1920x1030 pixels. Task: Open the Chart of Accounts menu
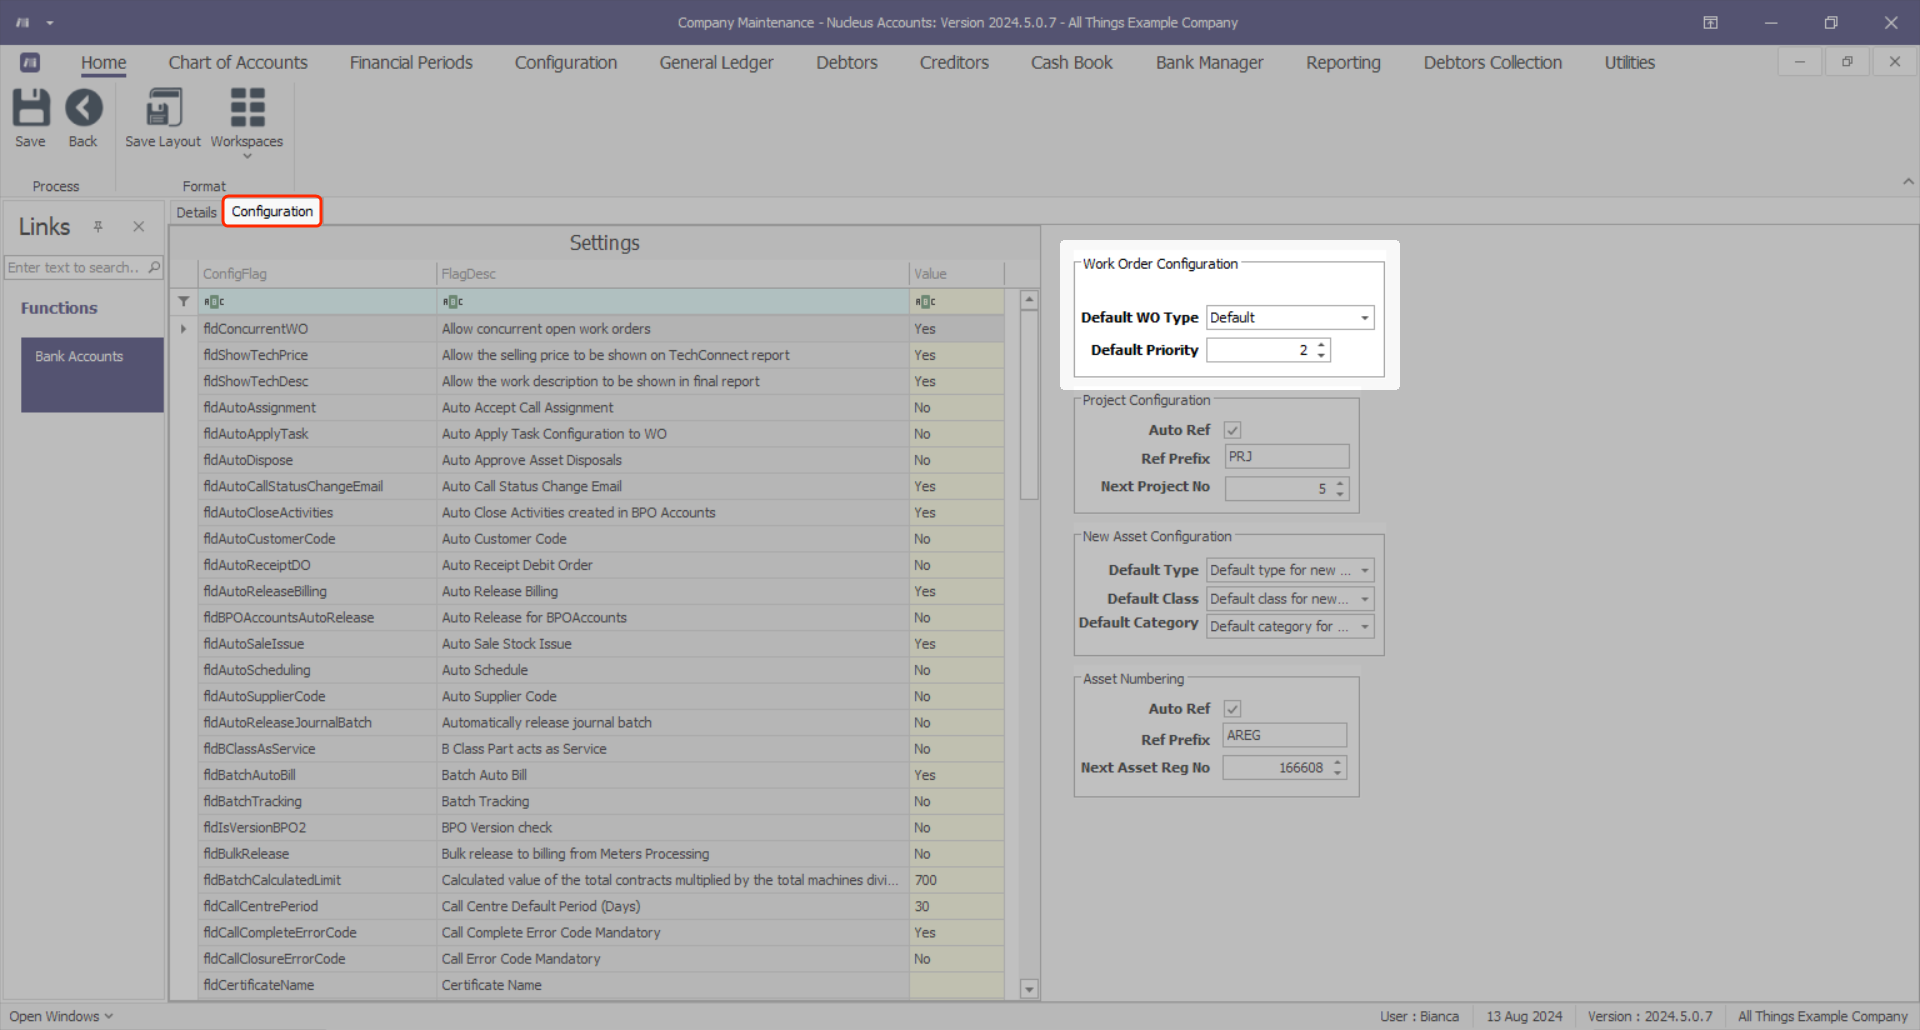(x=238, y=63)
